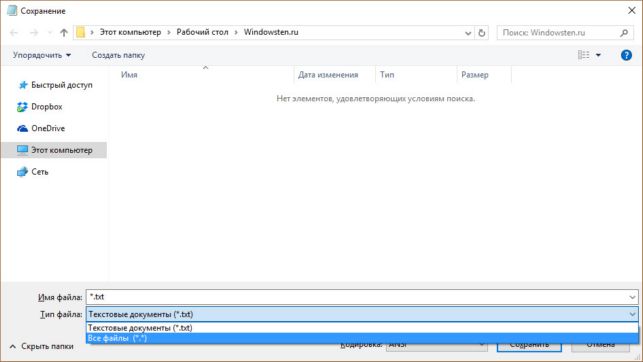
Task: Expand address bar history dropdown
Action: point(468,33)
